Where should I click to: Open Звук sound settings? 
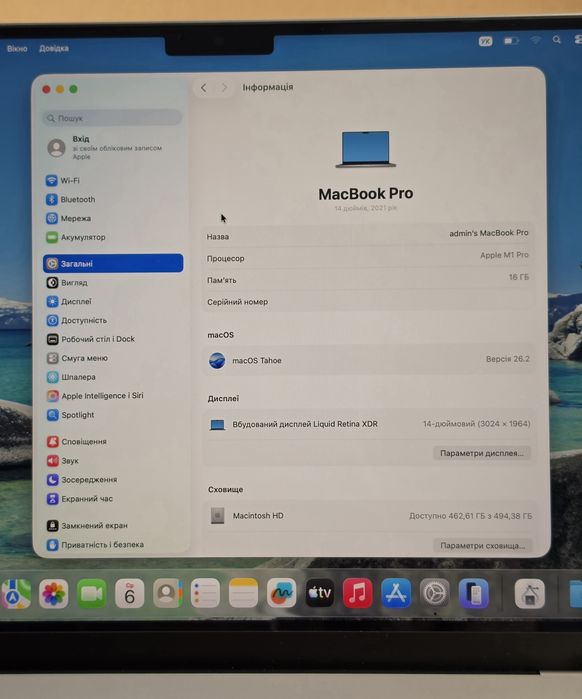(x=62, y=461)
